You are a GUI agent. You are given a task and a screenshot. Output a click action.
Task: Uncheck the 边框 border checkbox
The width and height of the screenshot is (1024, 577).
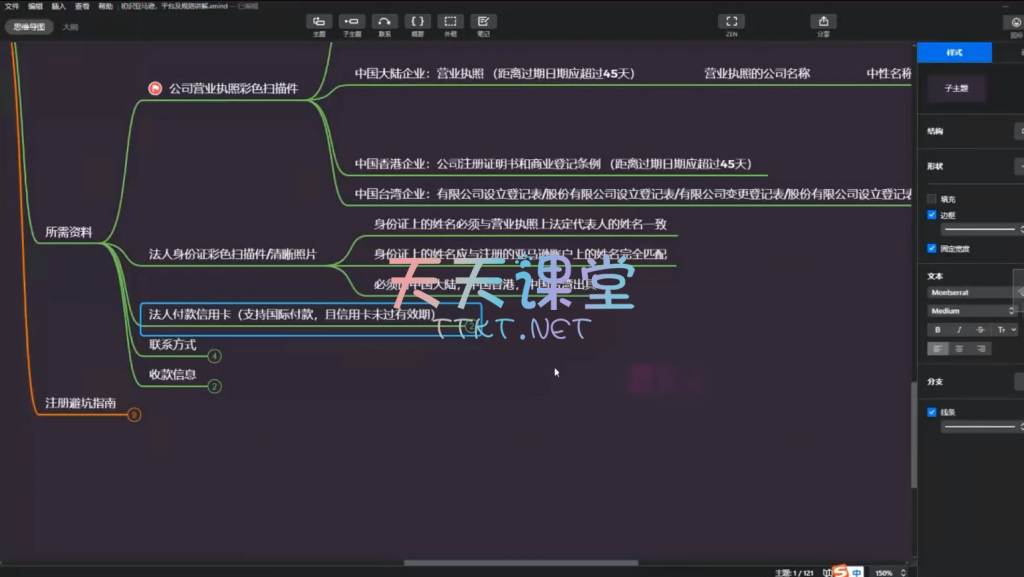click(932, 215)
